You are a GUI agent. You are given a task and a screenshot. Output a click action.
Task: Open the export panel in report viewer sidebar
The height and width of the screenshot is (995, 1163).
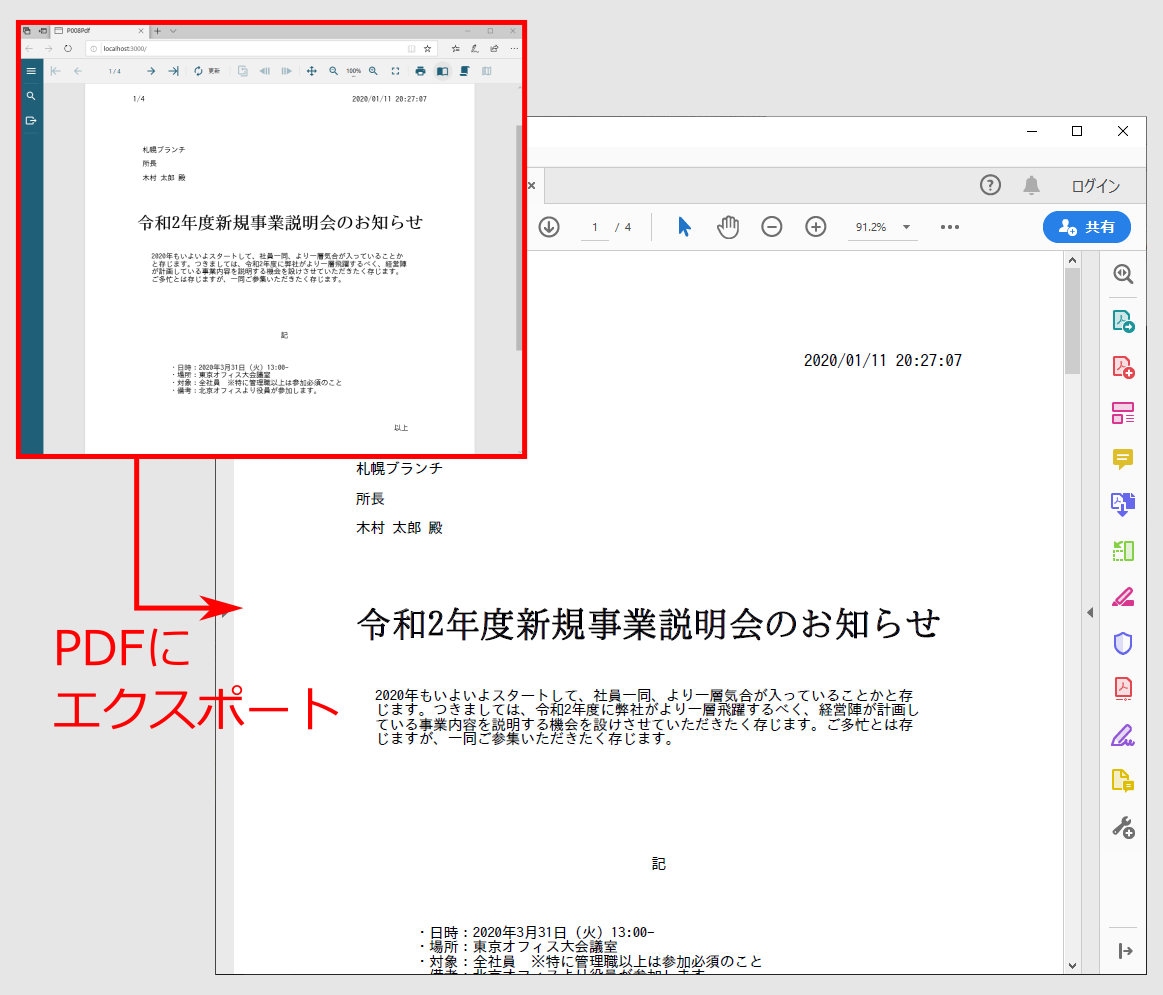click(31, 120)
